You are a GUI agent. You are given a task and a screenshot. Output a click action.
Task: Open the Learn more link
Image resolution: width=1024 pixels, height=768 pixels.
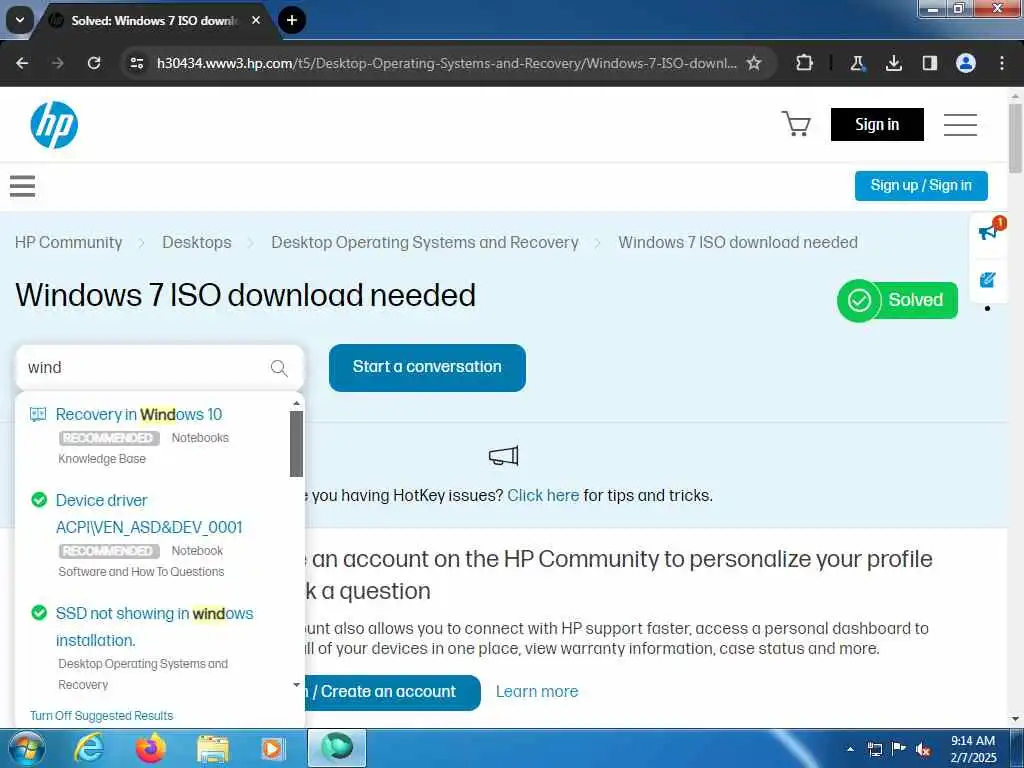tap(537, 692)
